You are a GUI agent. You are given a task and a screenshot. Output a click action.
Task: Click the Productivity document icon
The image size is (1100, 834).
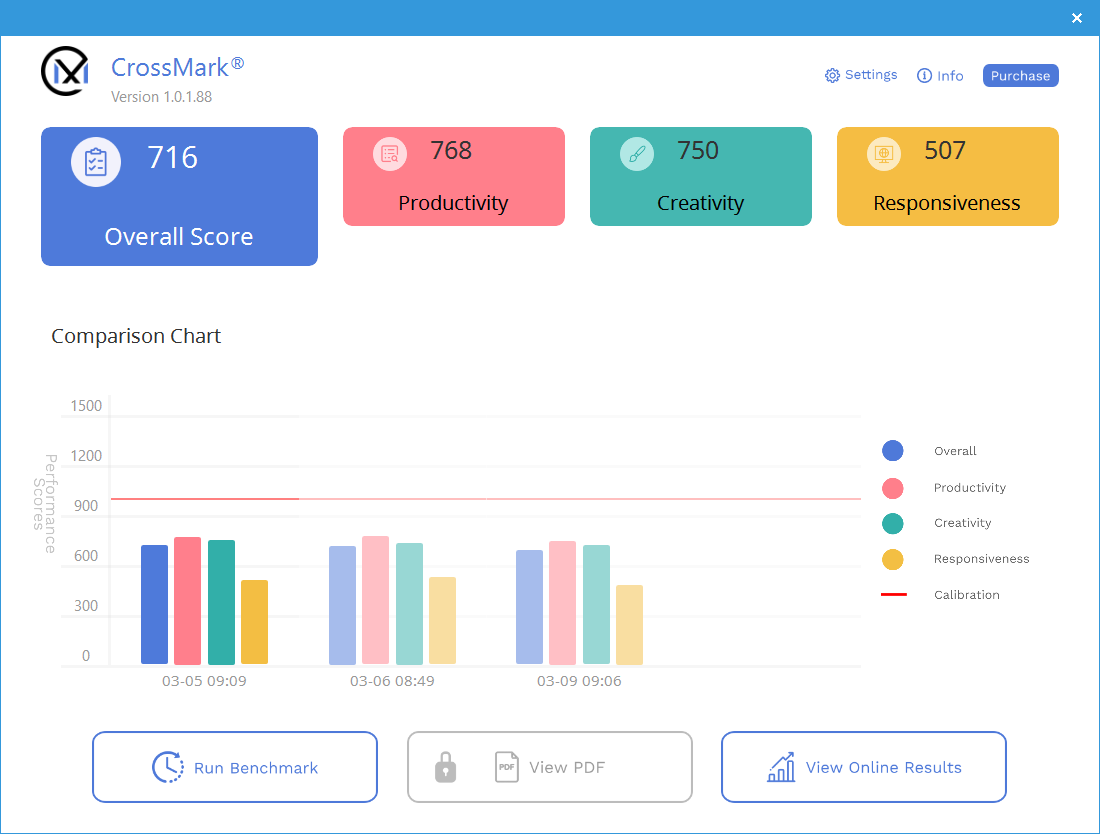point(390,154)
